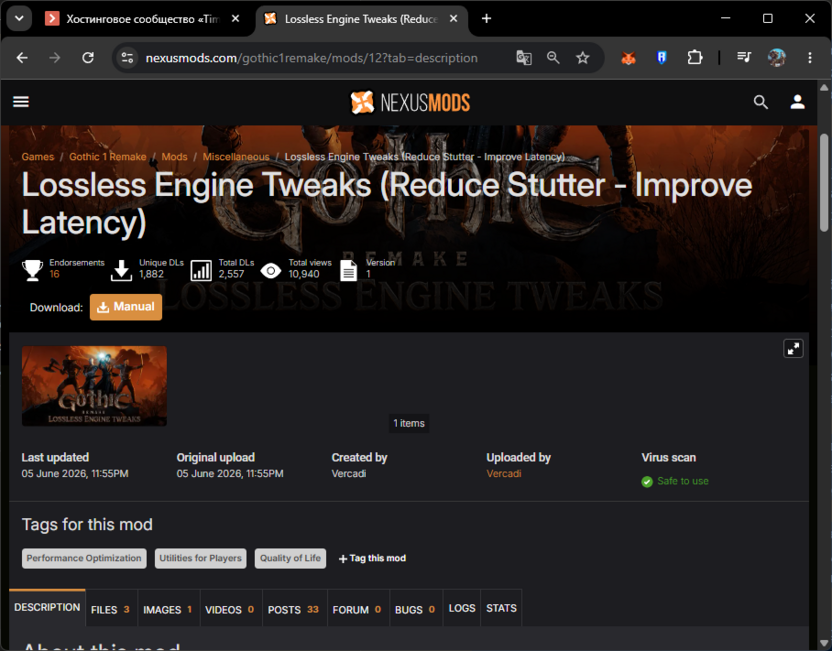Click the page vertical scrollbar thumb
832x651 pixels.
(824, 182)
